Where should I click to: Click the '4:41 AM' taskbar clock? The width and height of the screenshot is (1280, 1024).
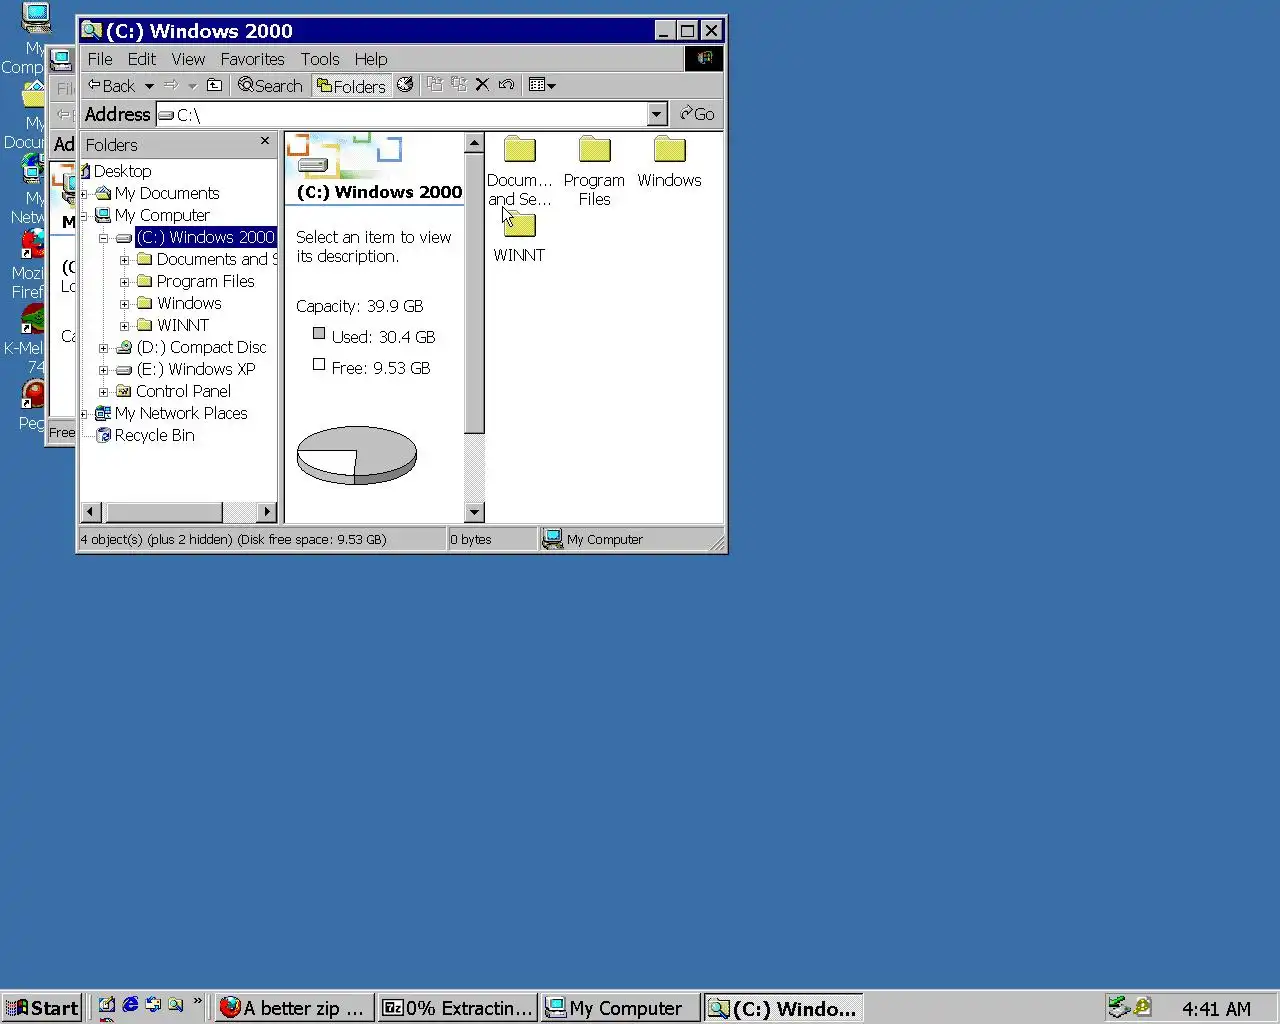[1216, 1009]
